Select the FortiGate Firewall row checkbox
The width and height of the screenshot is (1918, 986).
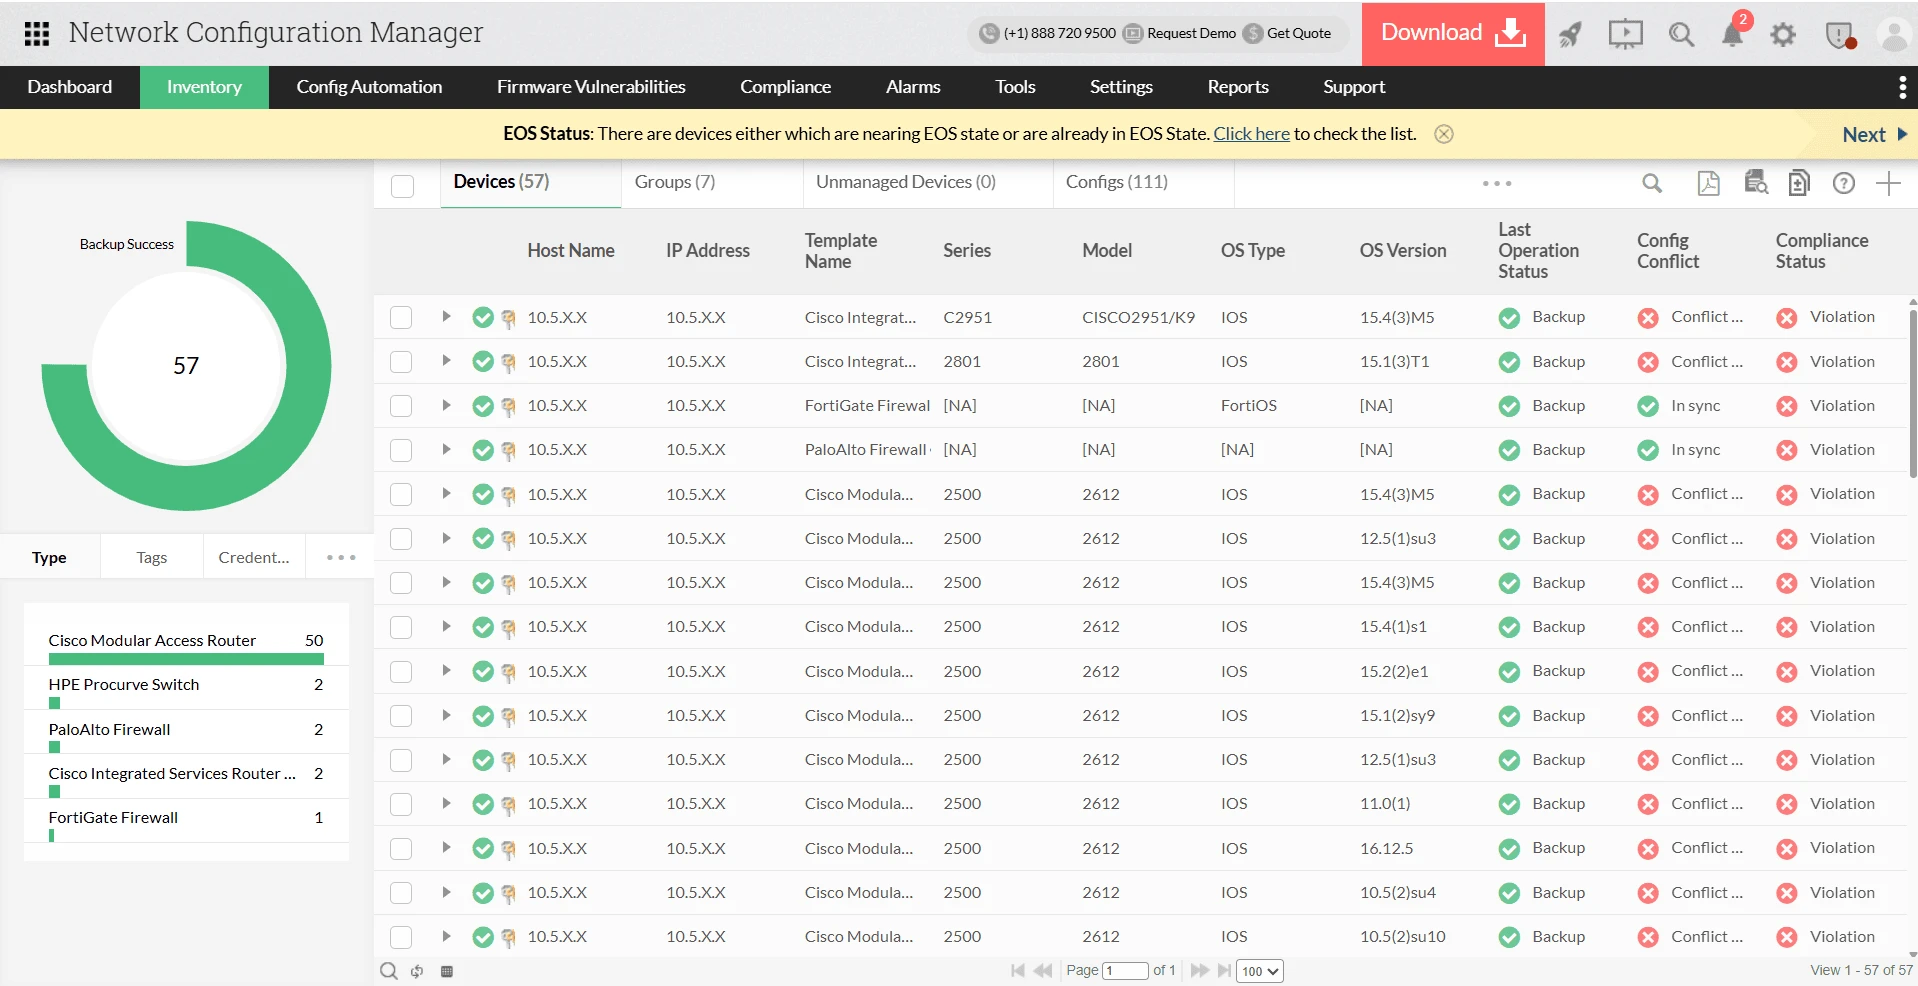click(x=401, y=406)
